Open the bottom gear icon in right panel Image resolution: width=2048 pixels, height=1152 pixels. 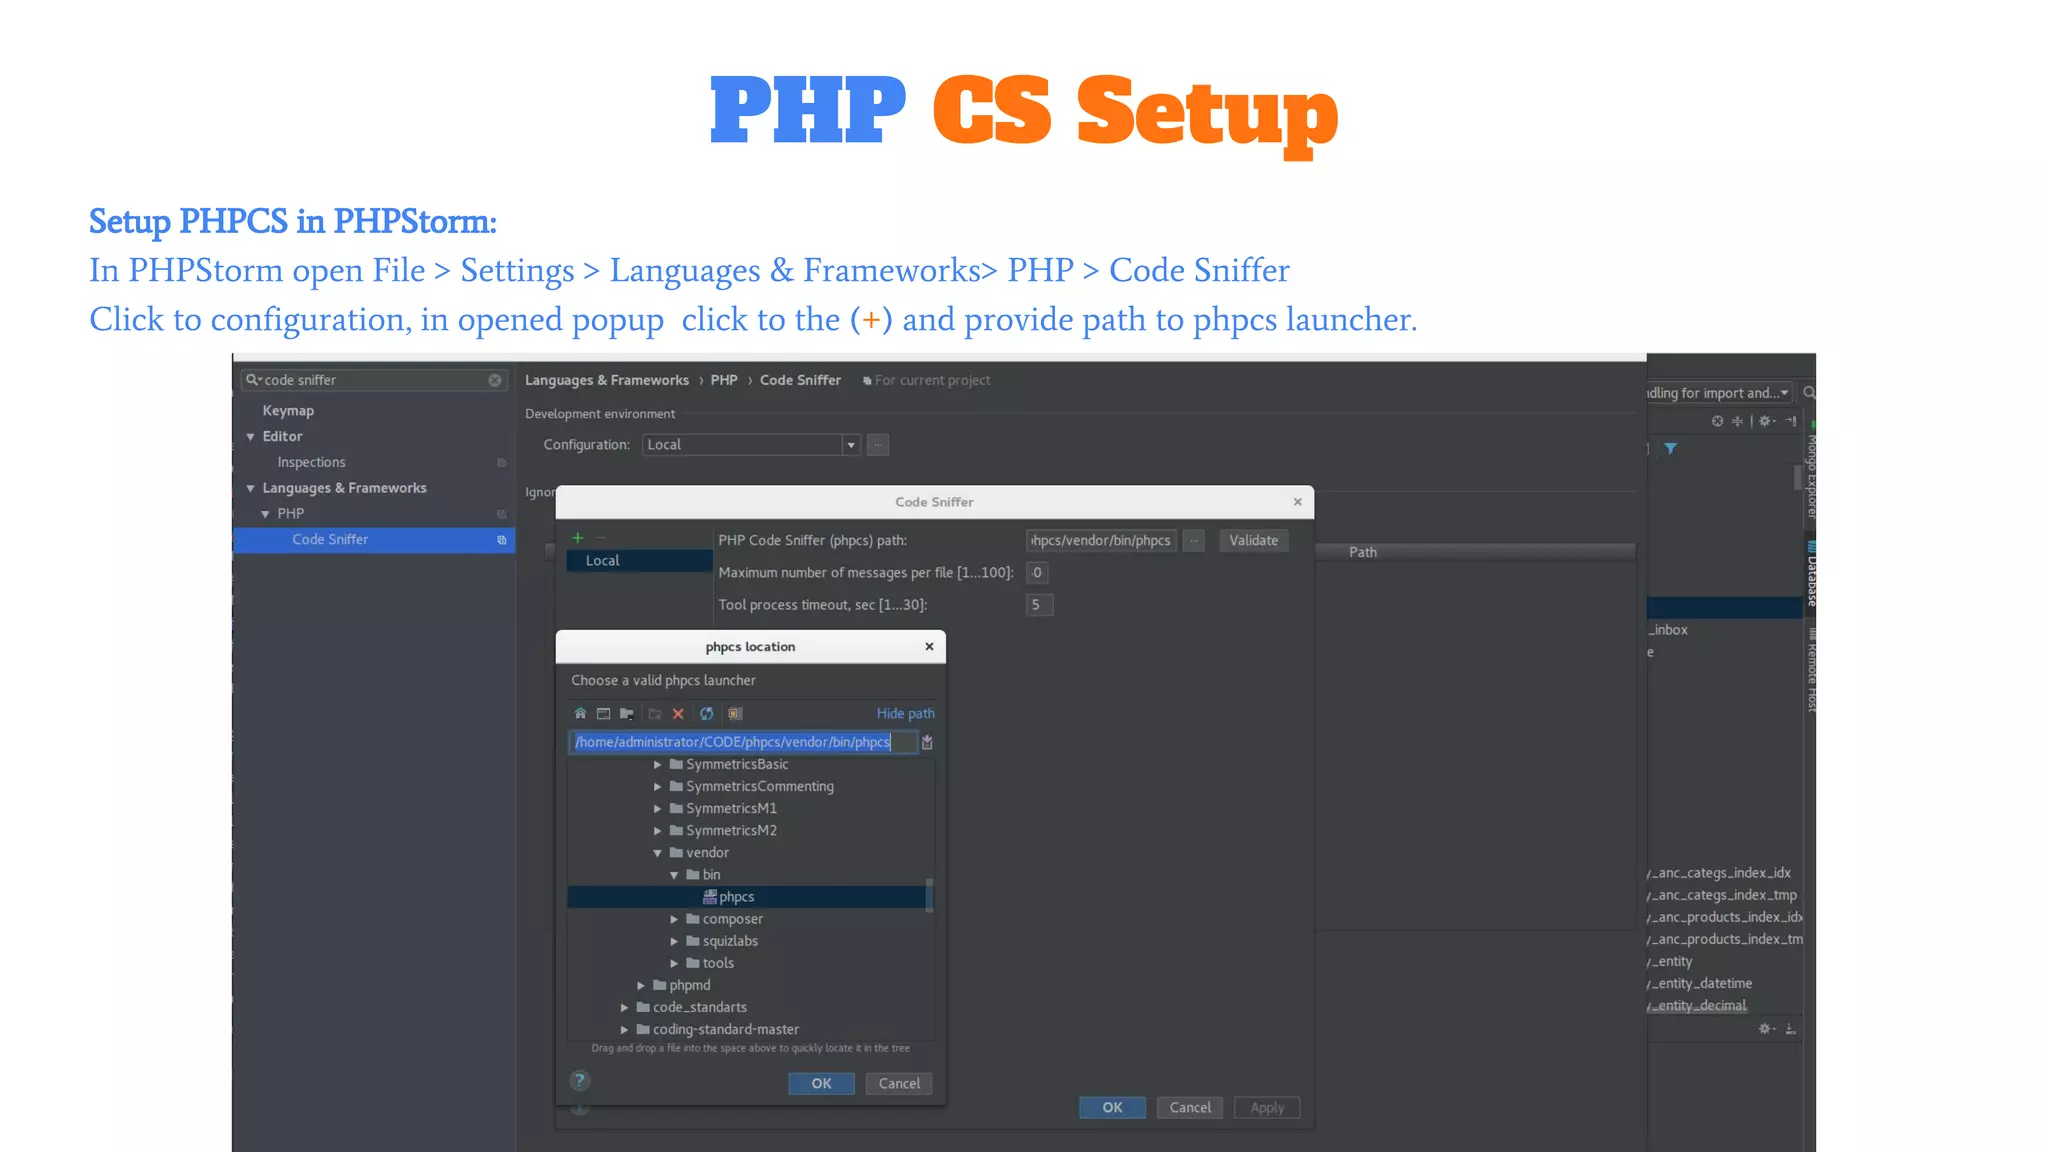click(1766, 1029)
